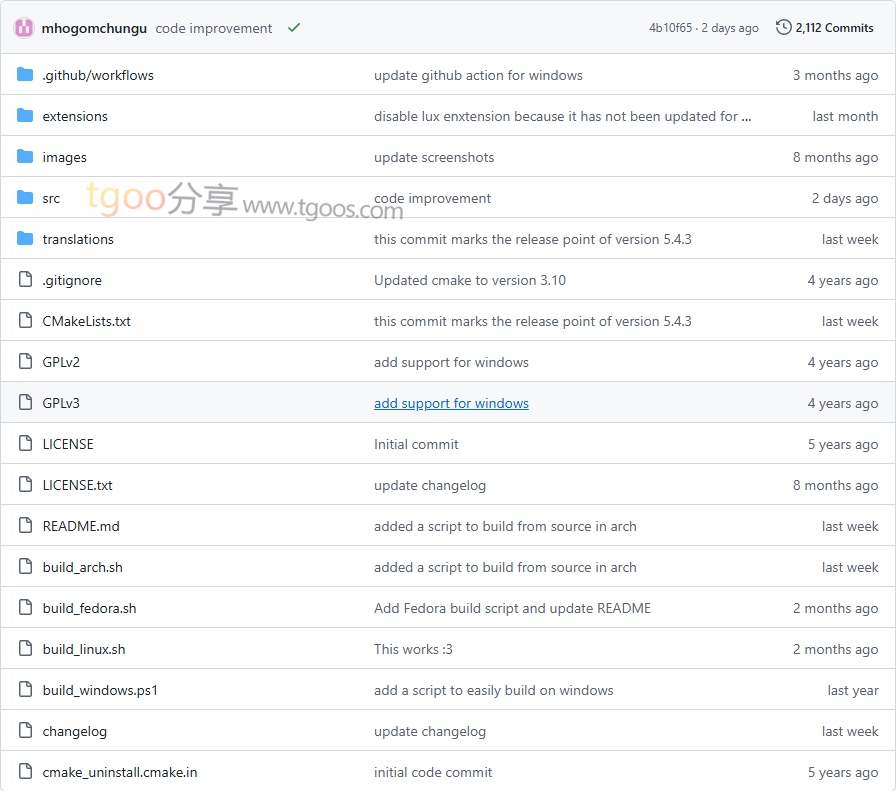Click the file icon next to build_windows.ps1
This screenshot has height=792, width=896.
click(x=25, y=690)
